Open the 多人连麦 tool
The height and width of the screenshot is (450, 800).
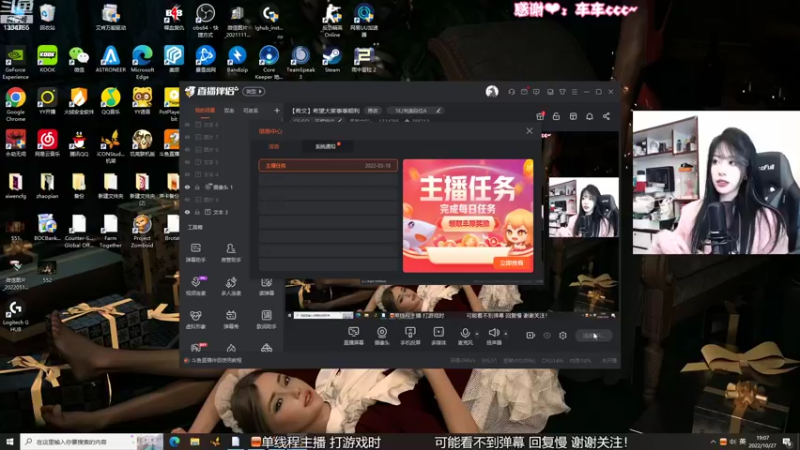231,286
